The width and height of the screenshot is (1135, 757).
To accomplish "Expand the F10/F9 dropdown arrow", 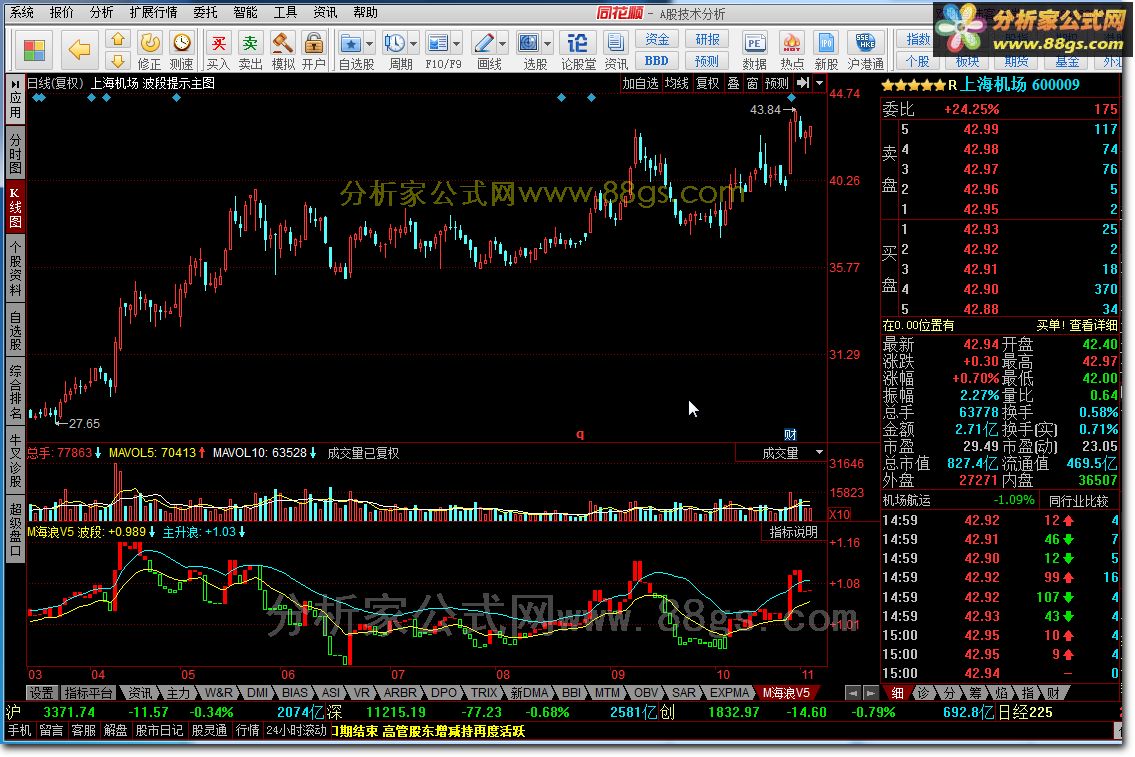I will click(456, 43).
